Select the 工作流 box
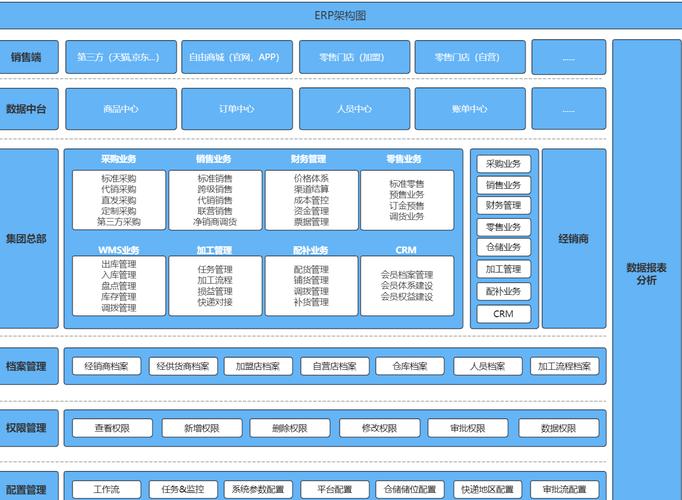The image size is (682, 500). pyautogui.click(x=107, y=489)
